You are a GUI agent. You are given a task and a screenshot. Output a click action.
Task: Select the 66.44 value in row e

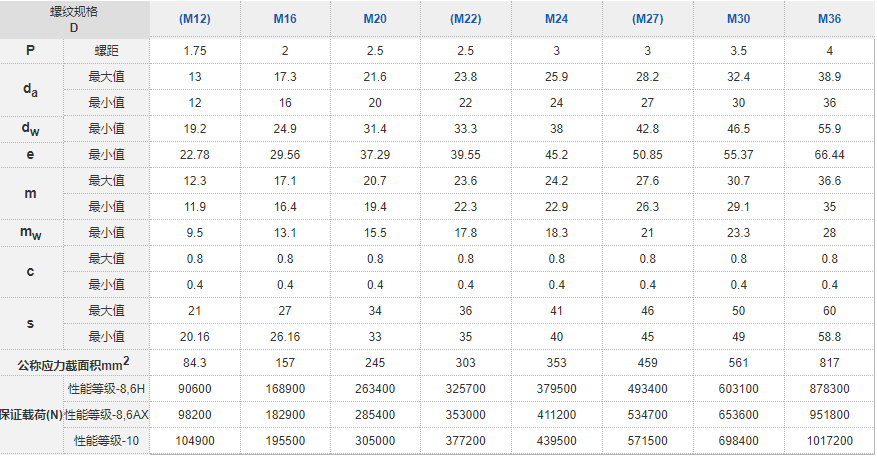(x=829, y=154)
